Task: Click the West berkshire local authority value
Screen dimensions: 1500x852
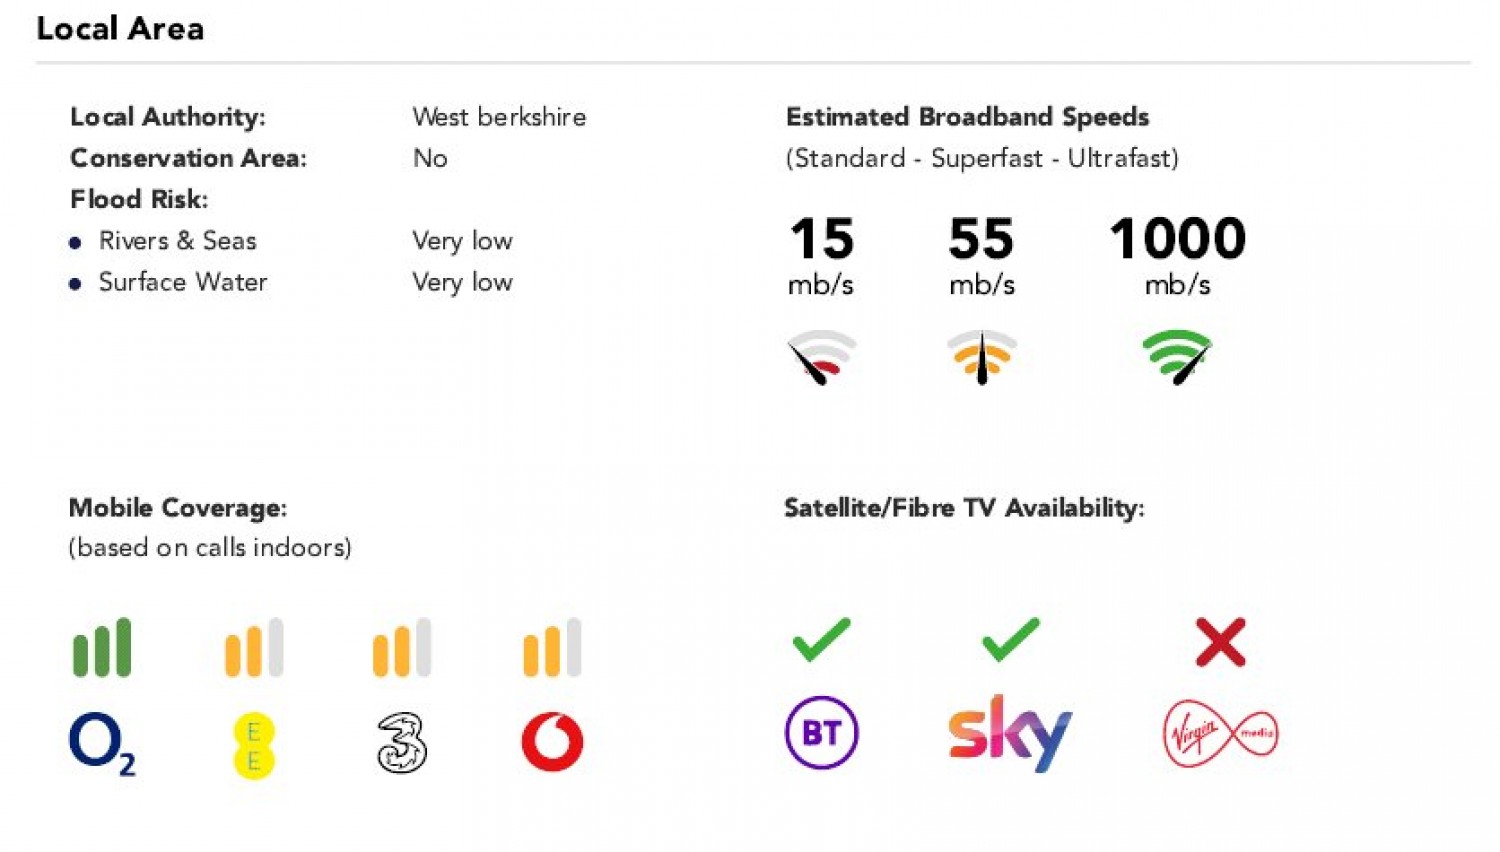Action: pos(499,117)
